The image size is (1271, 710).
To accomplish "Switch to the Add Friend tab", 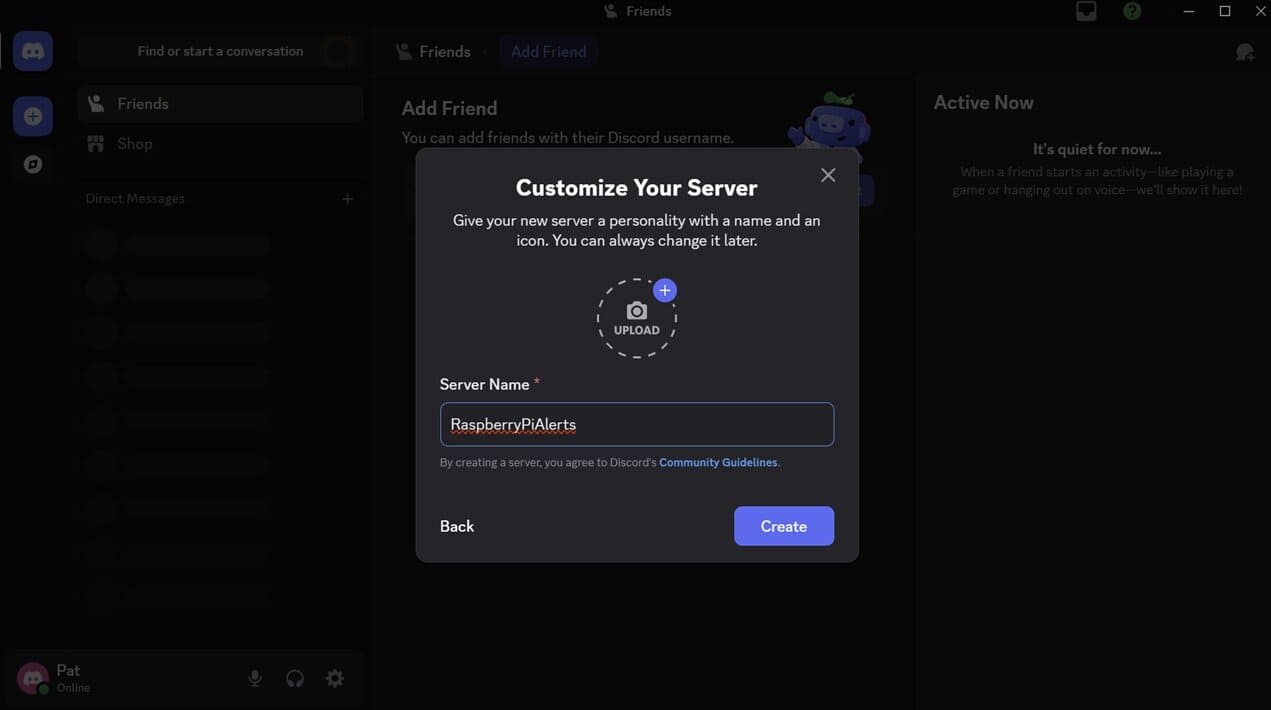I will (x=549, y=52).
